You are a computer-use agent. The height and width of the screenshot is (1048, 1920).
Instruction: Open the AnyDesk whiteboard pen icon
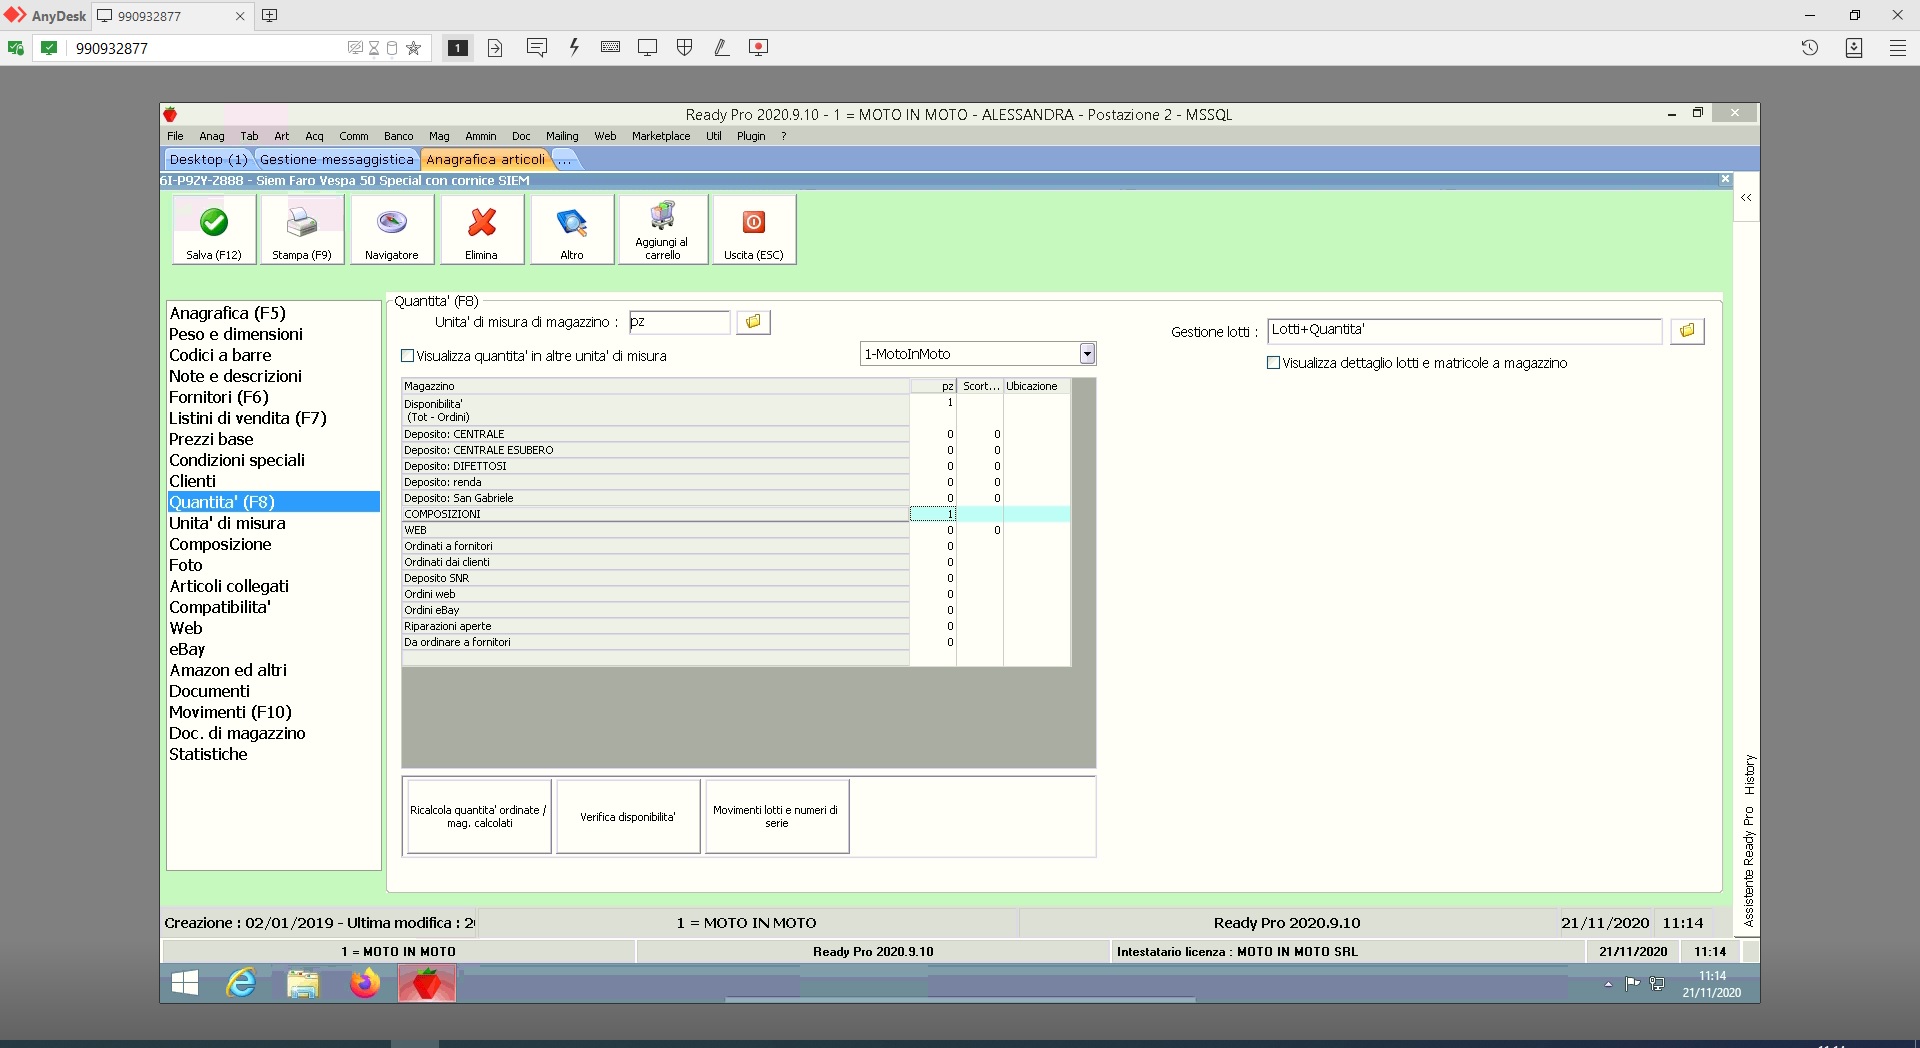pyautogui.click(x=721, y=47)
